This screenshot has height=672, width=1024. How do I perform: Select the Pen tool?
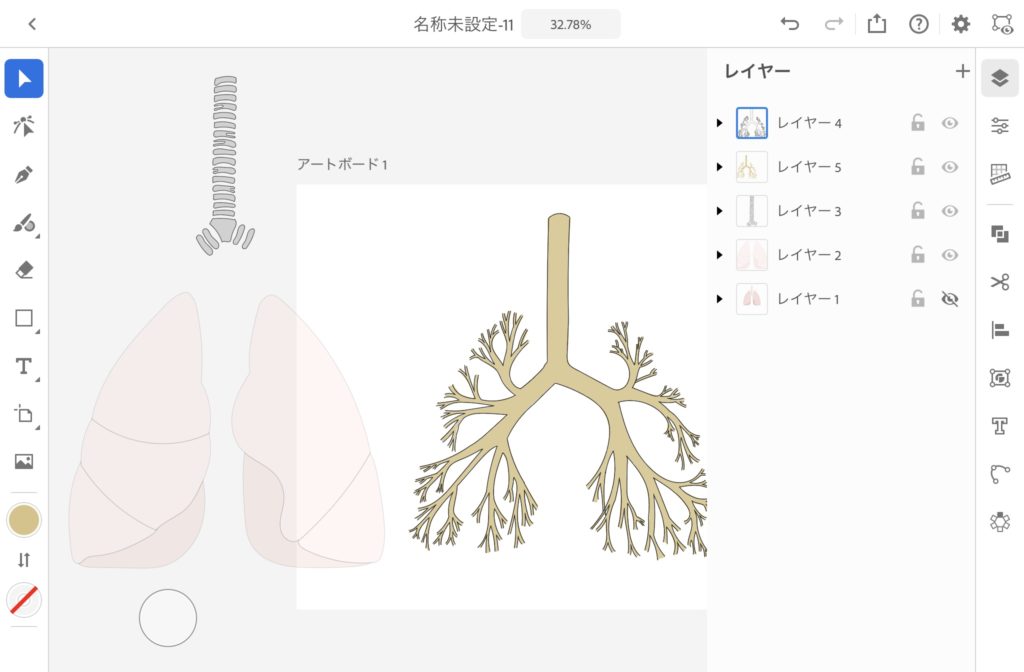(24, 174)
